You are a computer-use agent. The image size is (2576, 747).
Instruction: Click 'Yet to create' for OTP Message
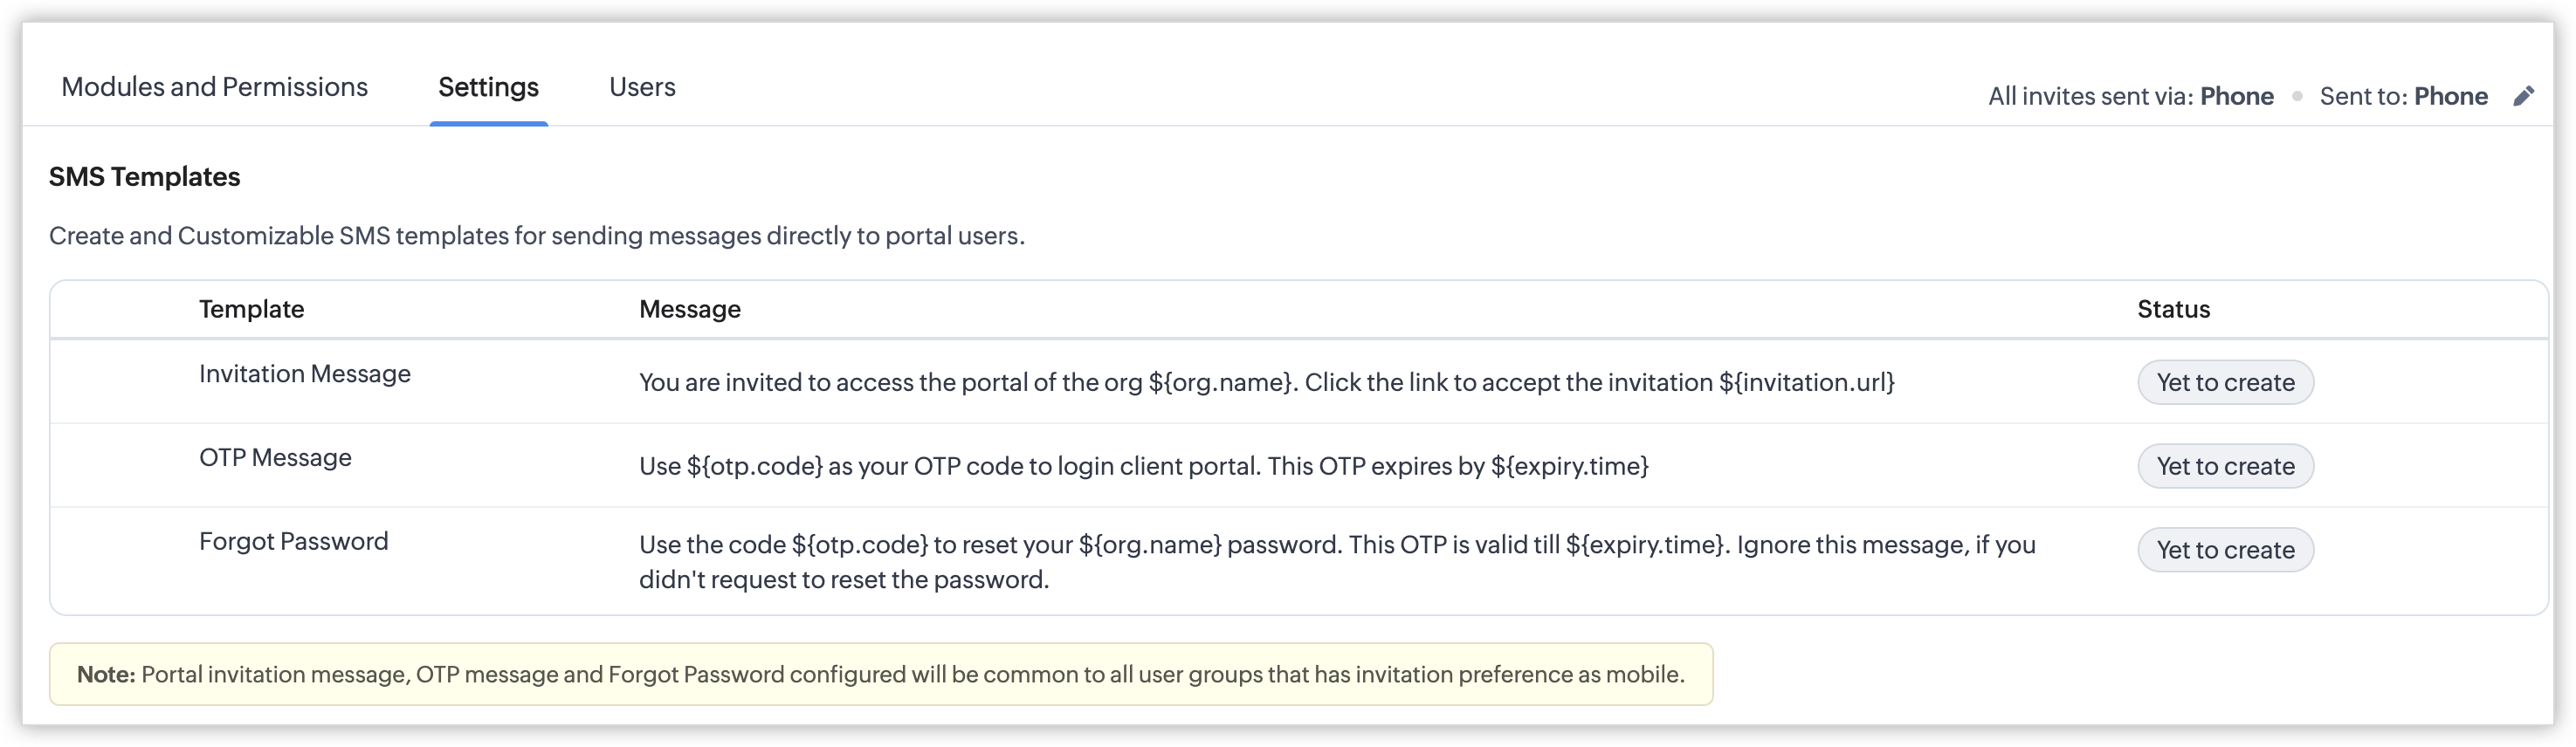coord(2225,466)
